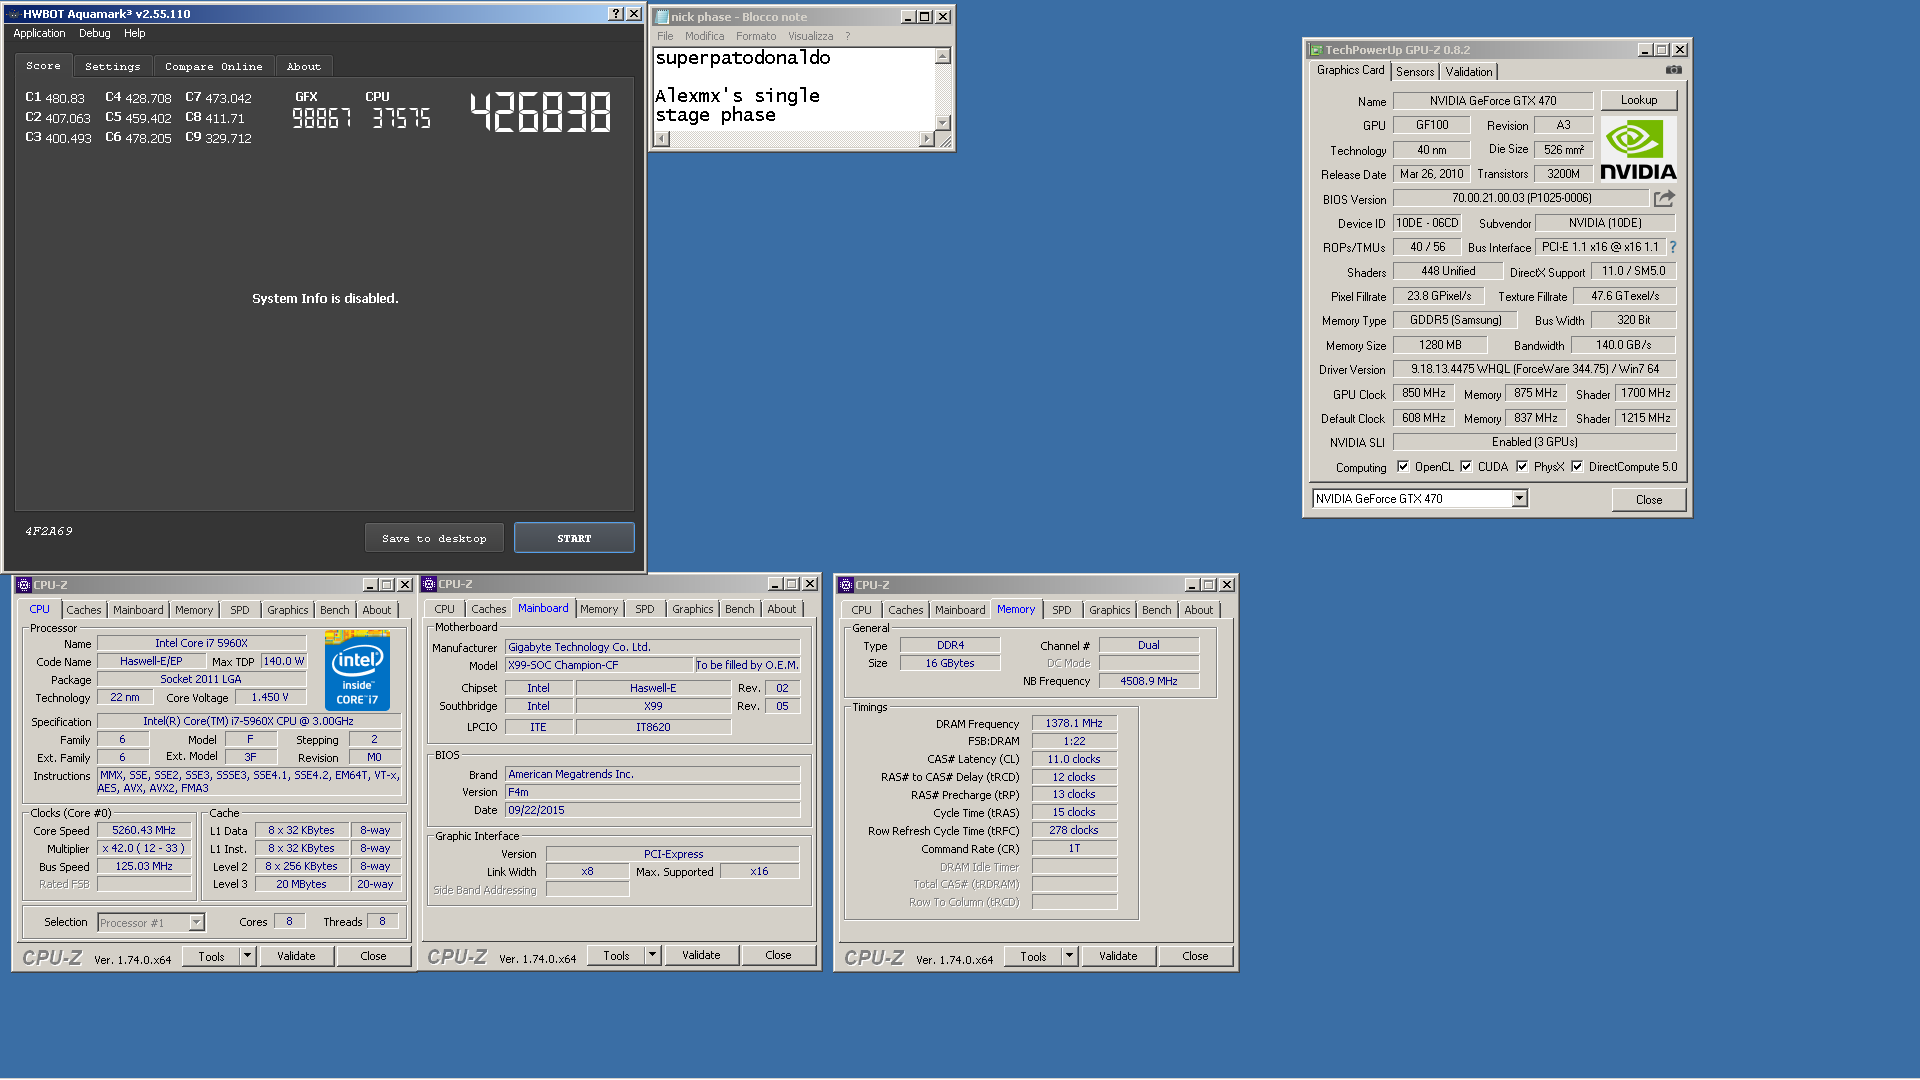This screenshot has height=1080, width=1920.
Task: Click the NVIDIA SLI Enabled (3 GPUs) field
Action: (x=1535, y=442)
